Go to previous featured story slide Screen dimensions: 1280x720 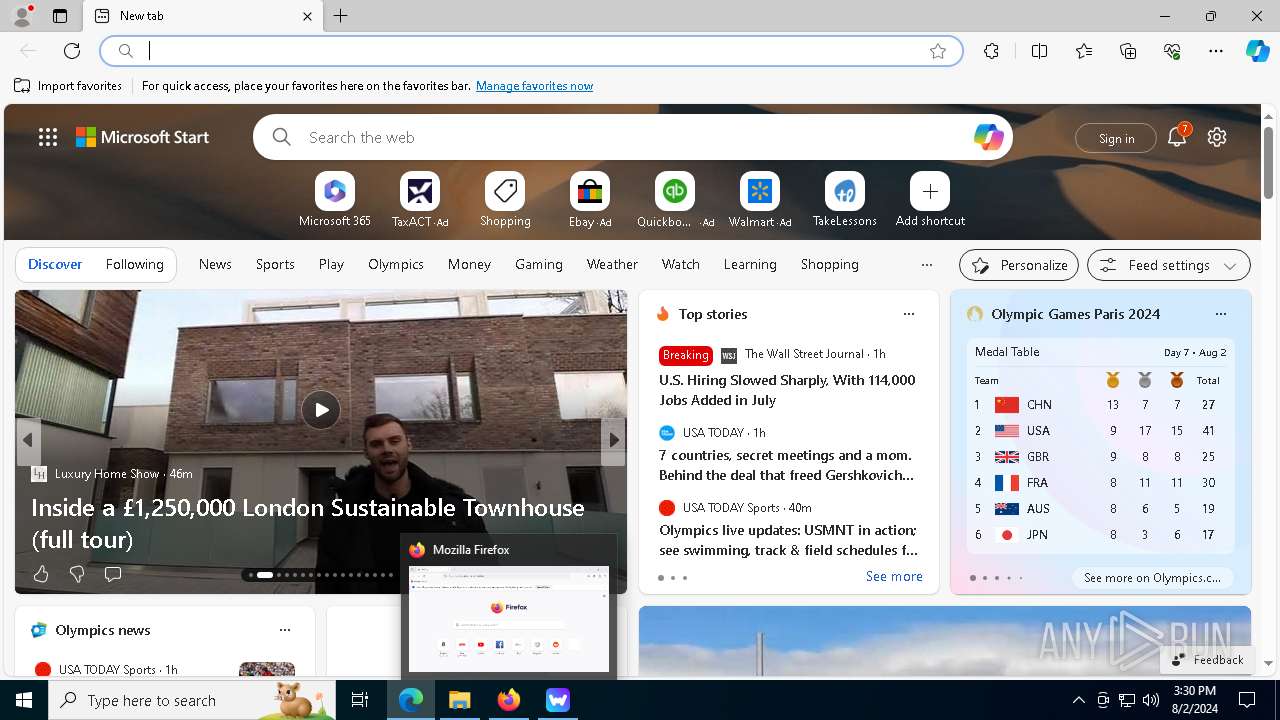point(28,440)
